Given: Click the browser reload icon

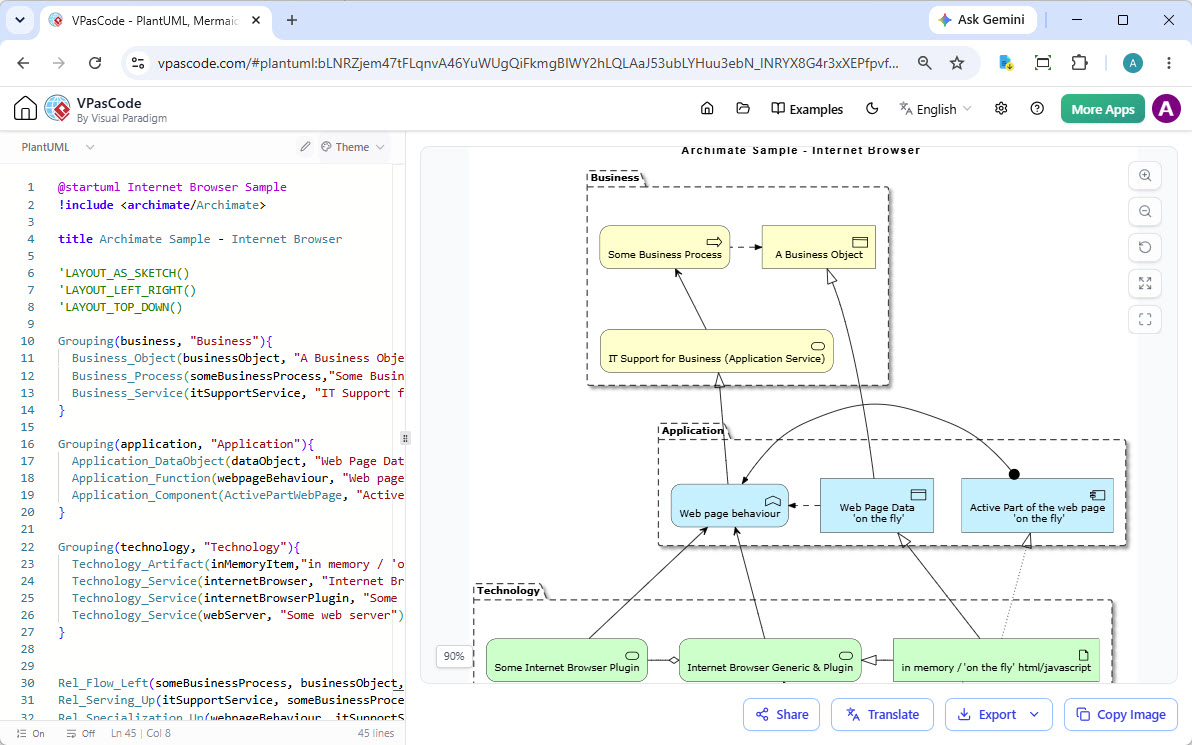Looking at the screenshot, I should pyautogui.click(x=95, y=63).
